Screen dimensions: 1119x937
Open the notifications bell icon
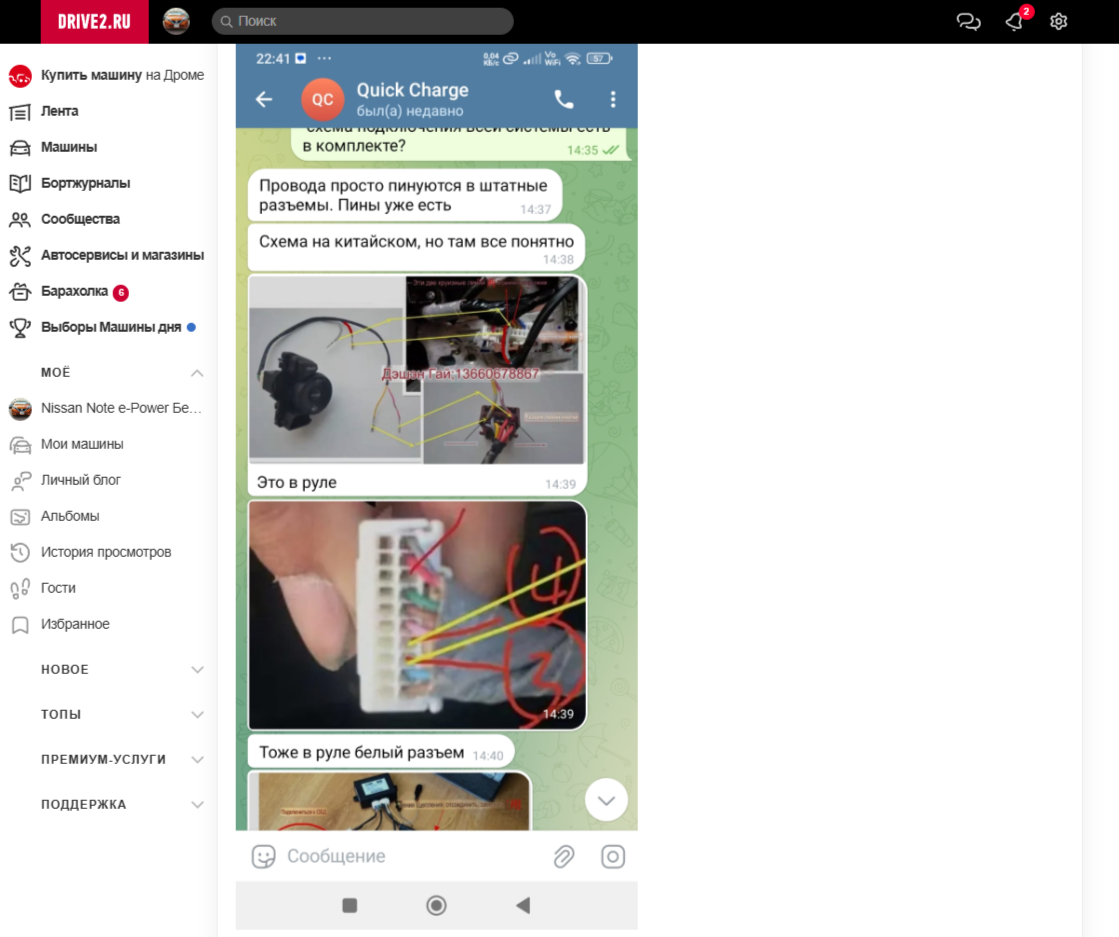(1014, 22)
